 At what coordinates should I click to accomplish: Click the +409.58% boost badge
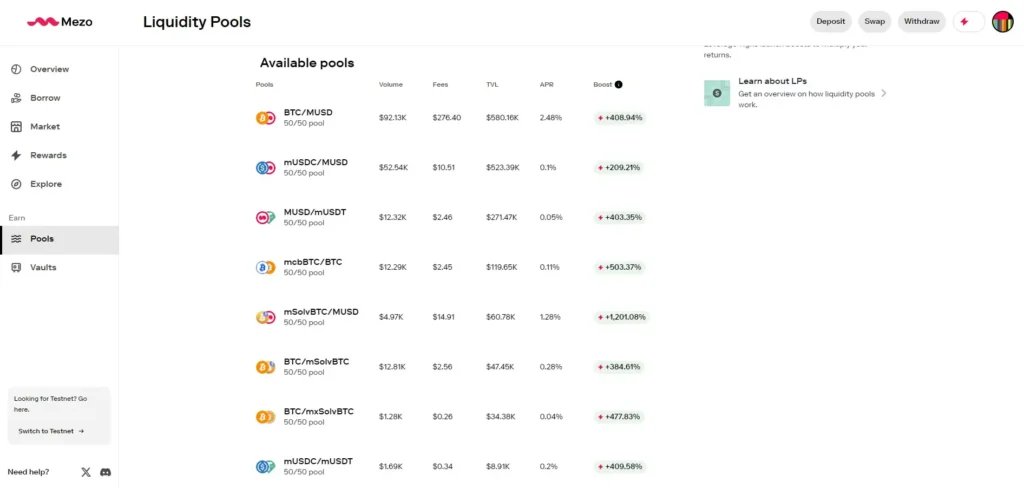click(x=620, y=467)
